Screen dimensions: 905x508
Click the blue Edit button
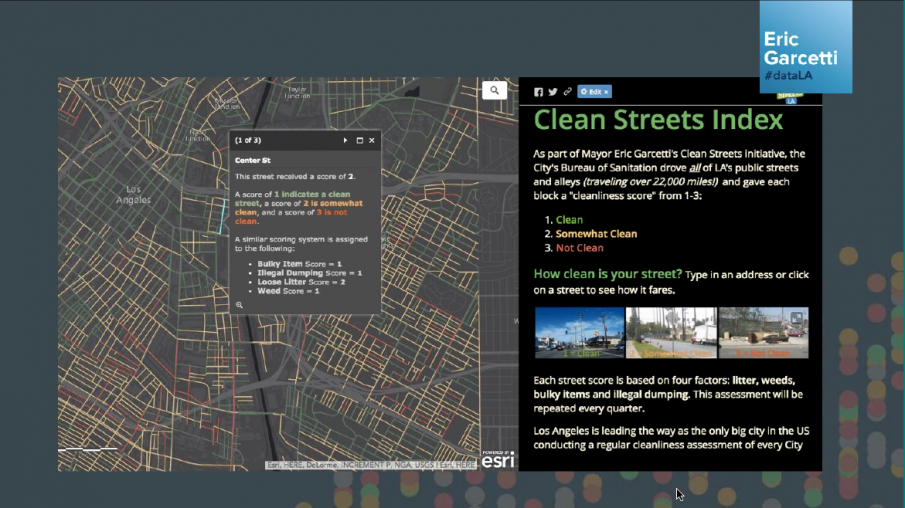594,92
